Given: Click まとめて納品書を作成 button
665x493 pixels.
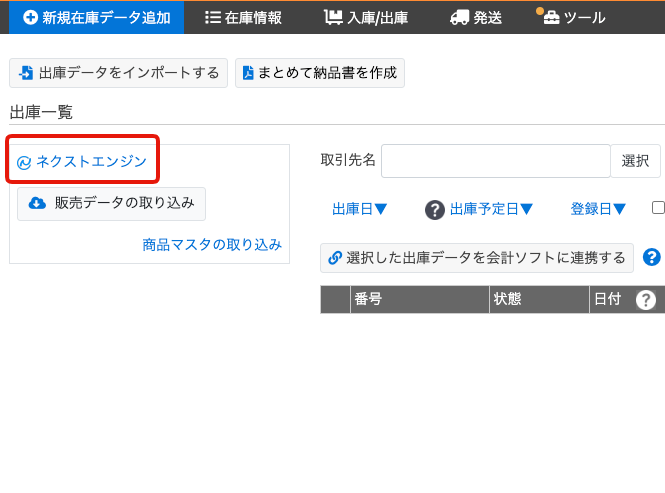Looking at the screenshot, I should click(320, 73).
